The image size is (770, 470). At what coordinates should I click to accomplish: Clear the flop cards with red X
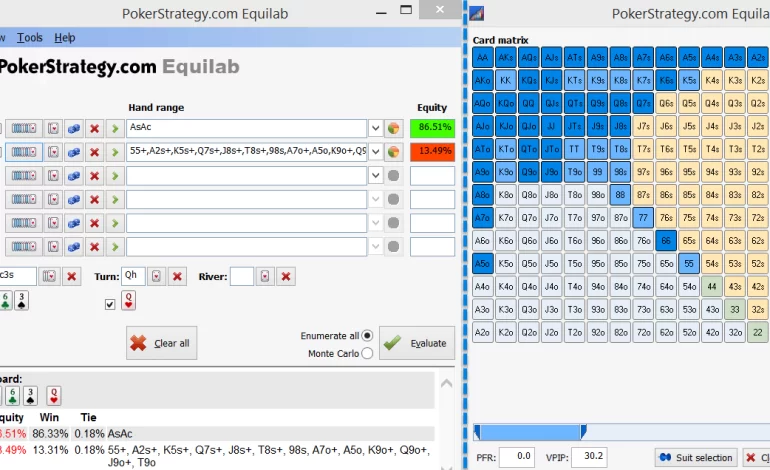click(72, 276)
